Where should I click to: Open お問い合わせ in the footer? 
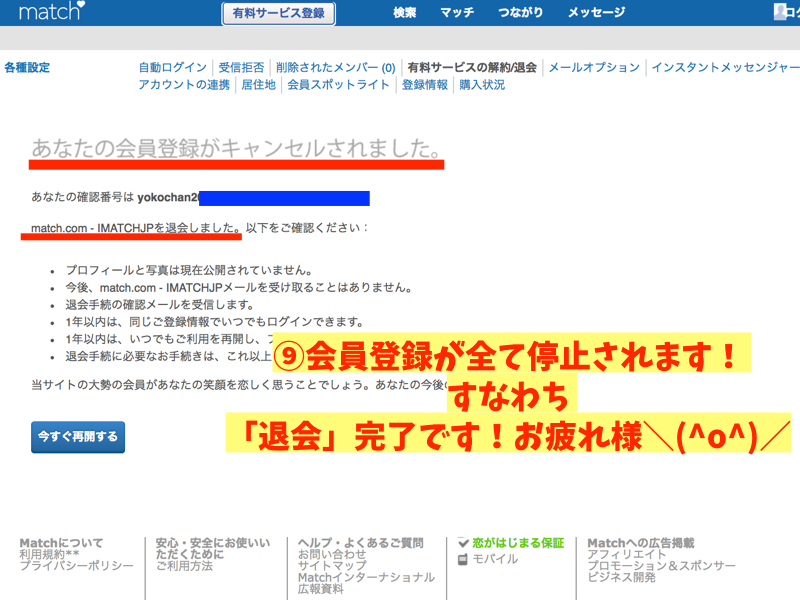click(332, 554)
